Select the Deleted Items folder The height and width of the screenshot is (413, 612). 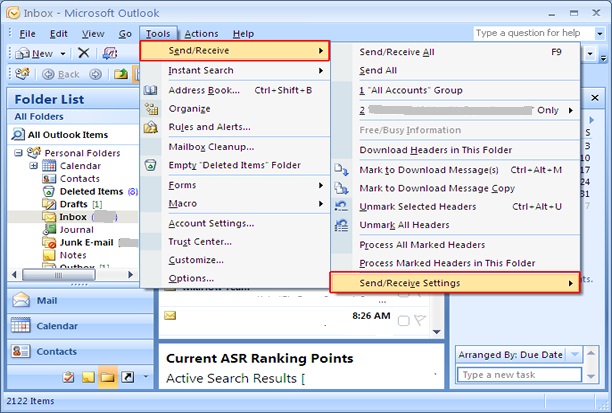(91, 191)
